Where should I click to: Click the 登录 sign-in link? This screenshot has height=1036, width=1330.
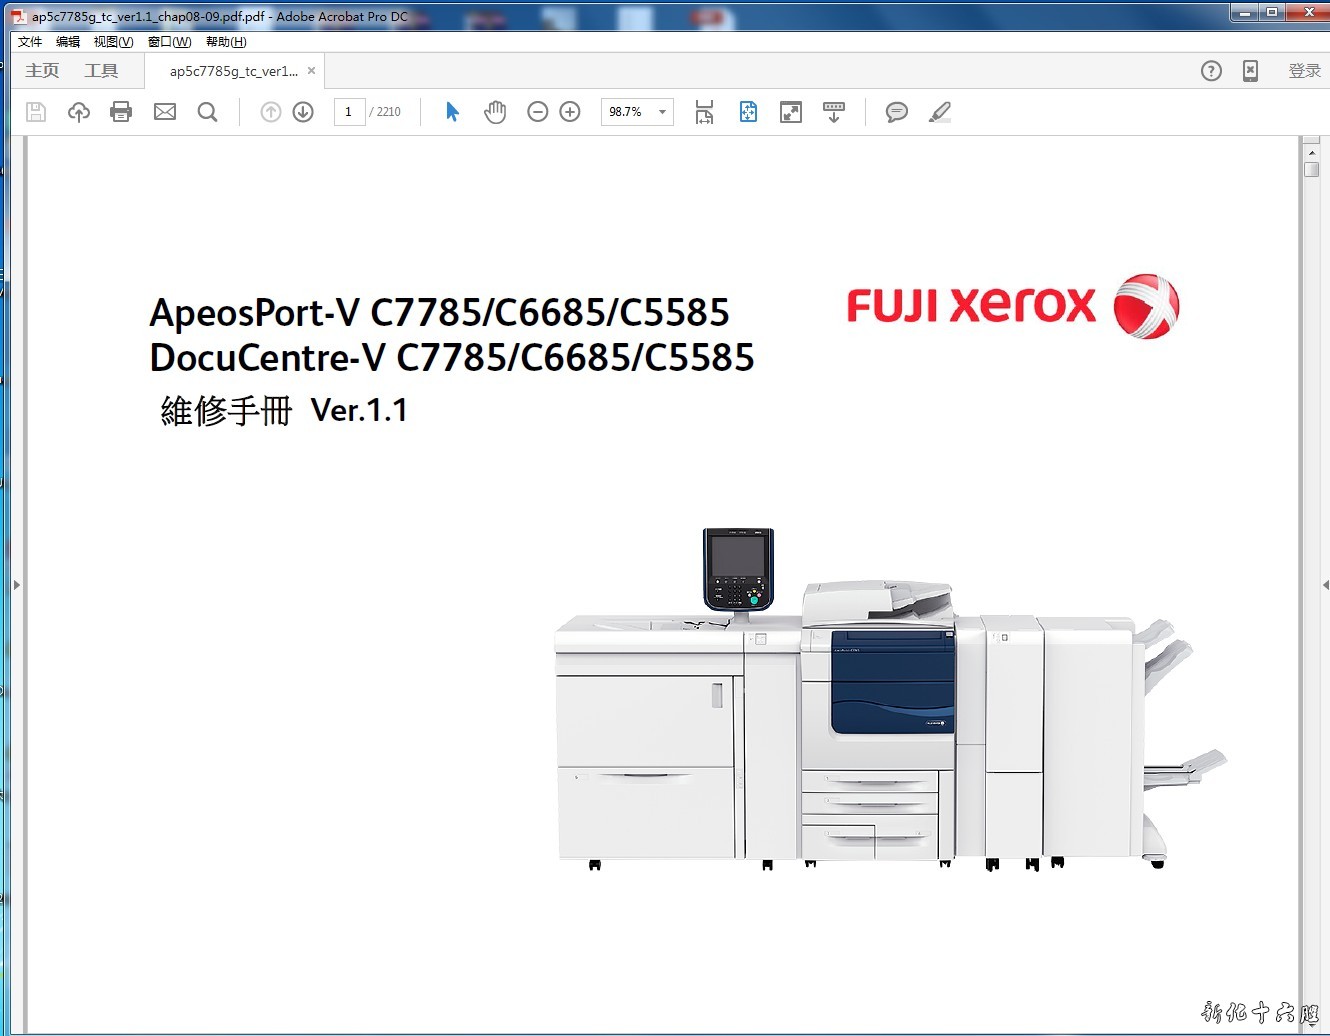1304,71
